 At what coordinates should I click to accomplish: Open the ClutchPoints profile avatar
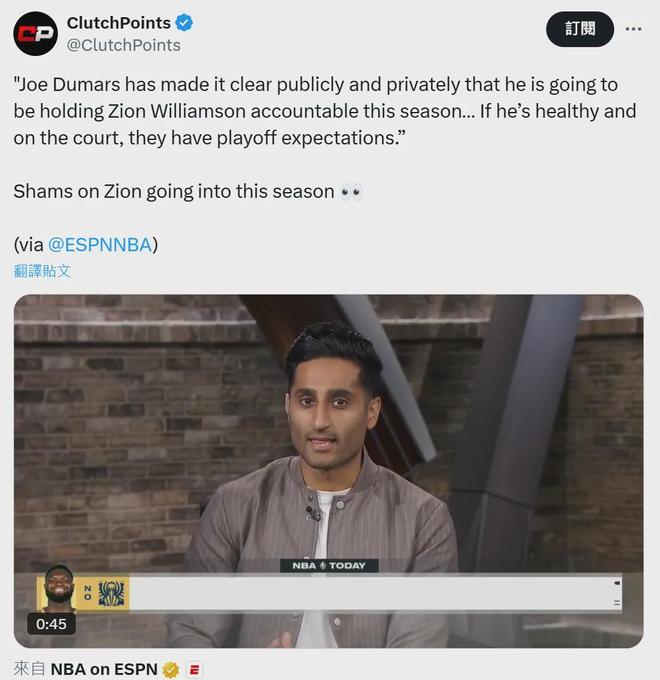pyautogui.click(x=36, y=33)
